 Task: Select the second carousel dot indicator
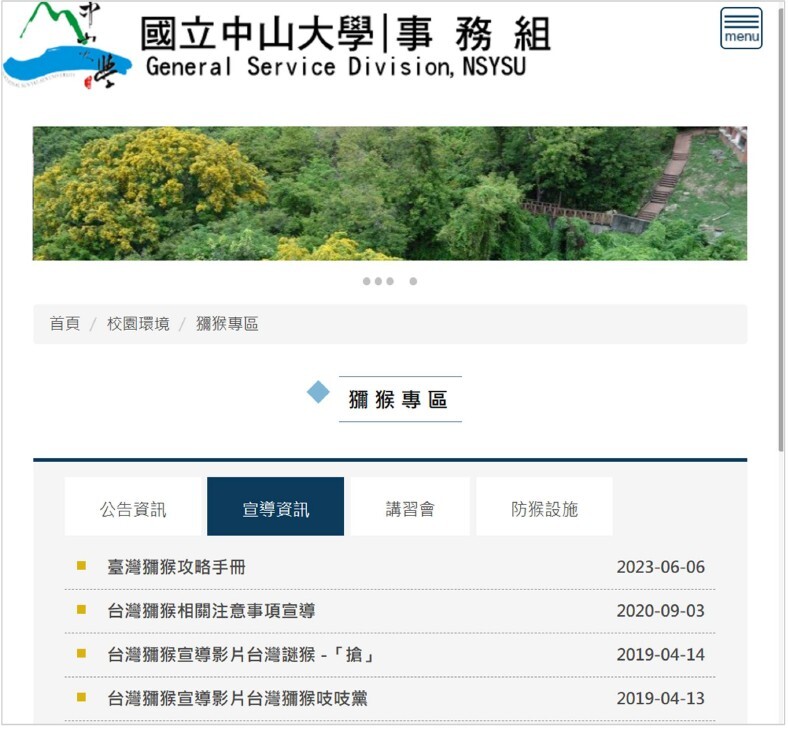[x=378, y=281]
